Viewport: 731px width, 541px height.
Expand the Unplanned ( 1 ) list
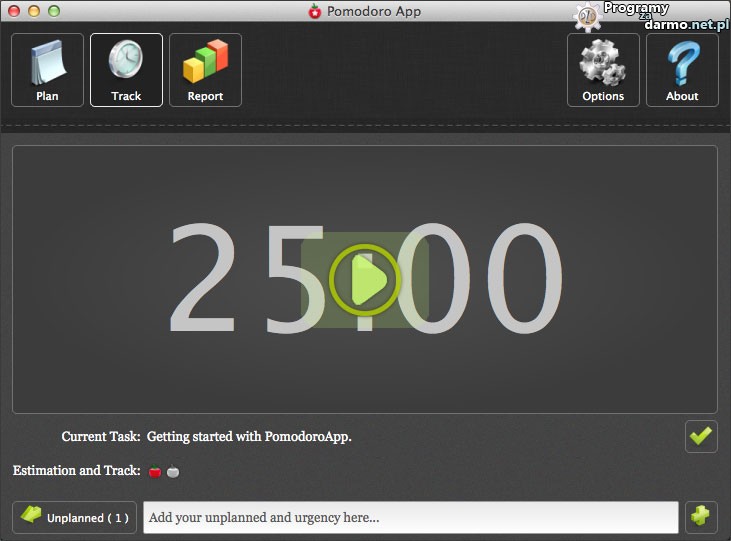point(75,518)
